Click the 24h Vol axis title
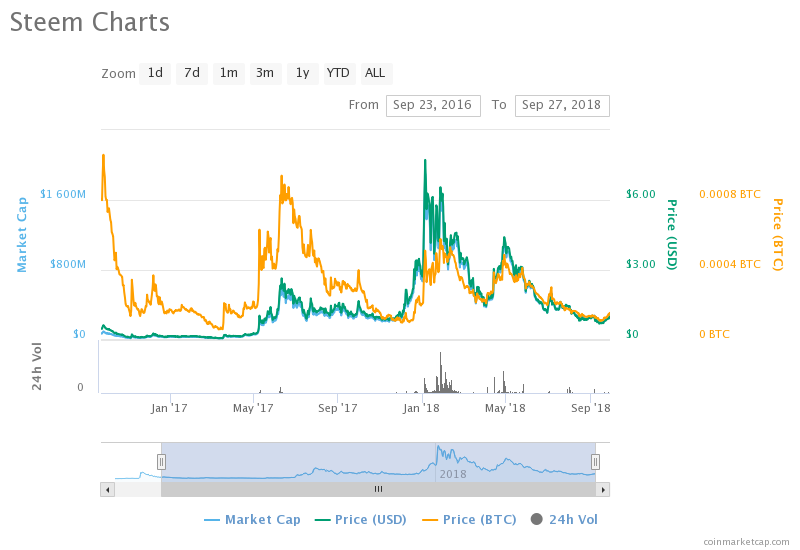The height and width of the screenshot is (550, 800). click(x=37, y=367)
